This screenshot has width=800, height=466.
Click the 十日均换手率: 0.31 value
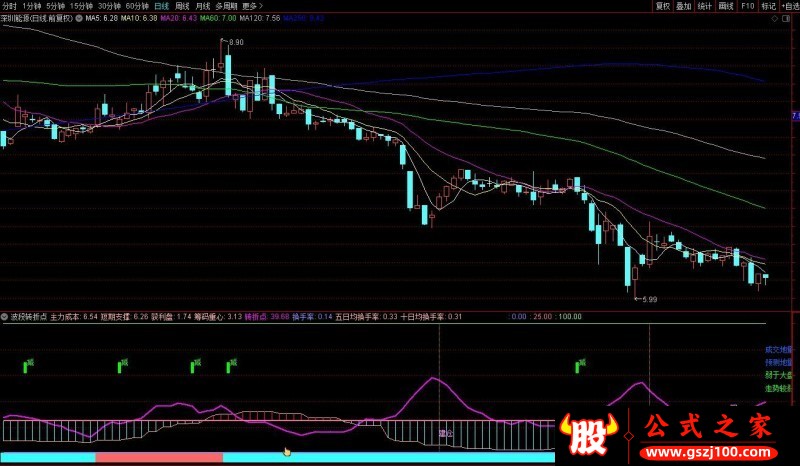pyautogui.click(x=431, y=317)
